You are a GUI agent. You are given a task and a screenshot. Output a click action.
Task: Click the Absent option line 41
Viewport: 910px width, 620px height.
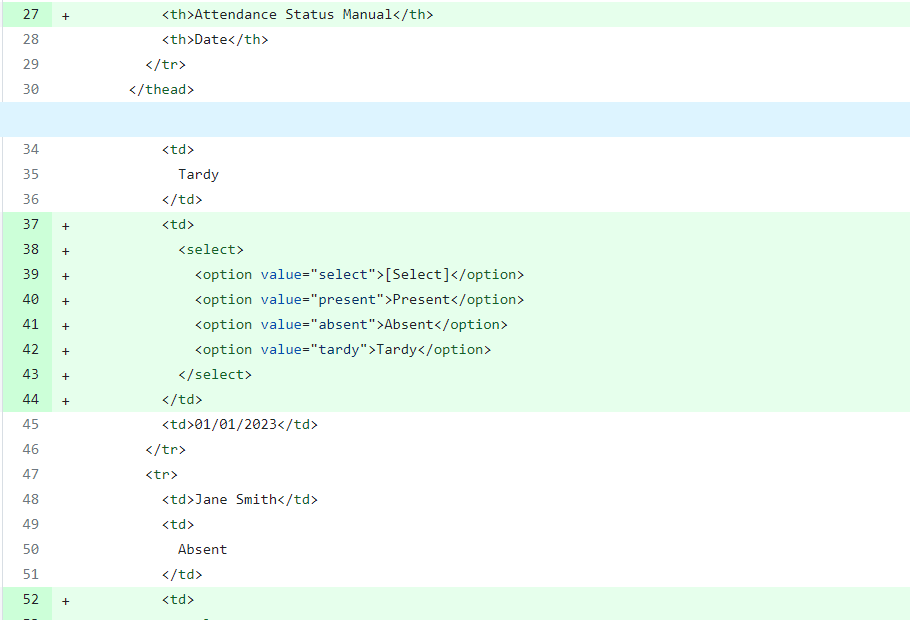click(351, 325)
